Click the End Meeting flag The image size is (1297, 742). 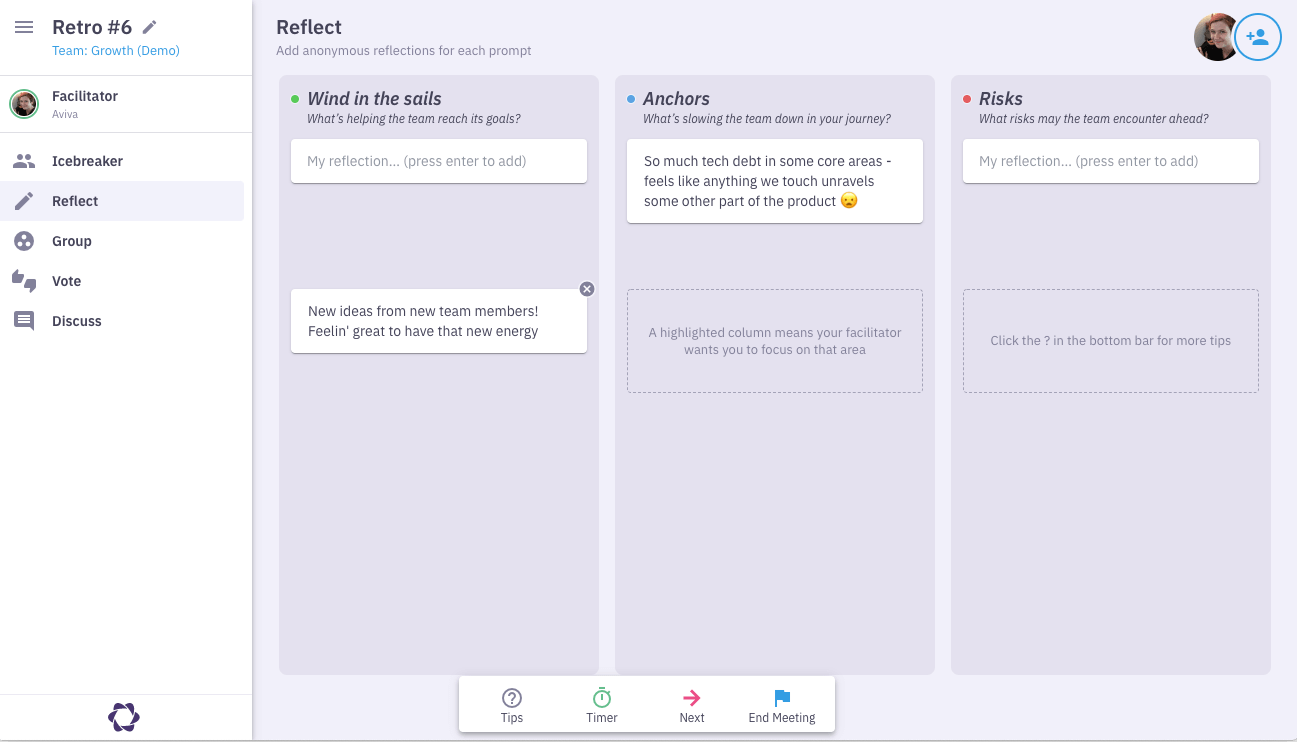point(782,704)
